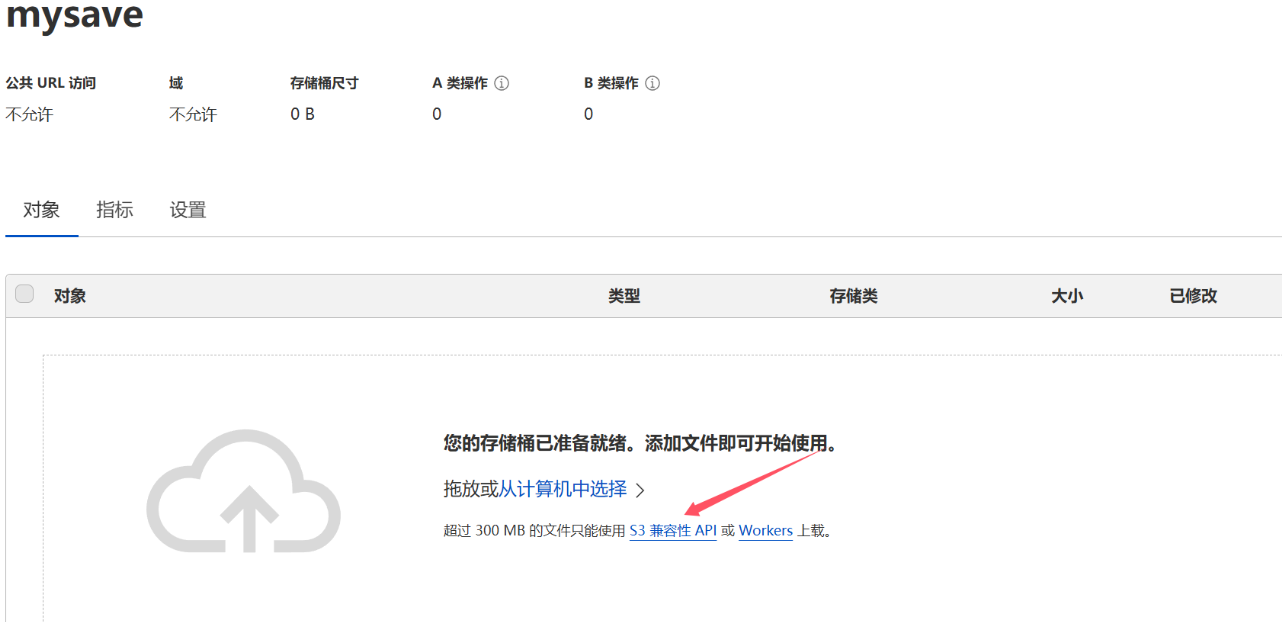Open the S3 兼容性 API link
The image size is (1282, 622).
pos(673,531)
